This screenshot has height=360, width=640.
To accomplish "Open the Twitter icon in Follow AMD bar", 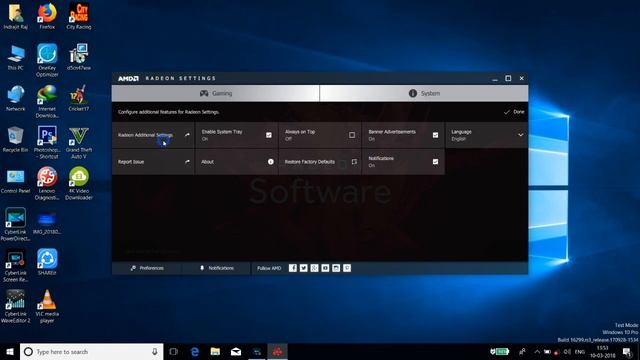I will point(304,268).
